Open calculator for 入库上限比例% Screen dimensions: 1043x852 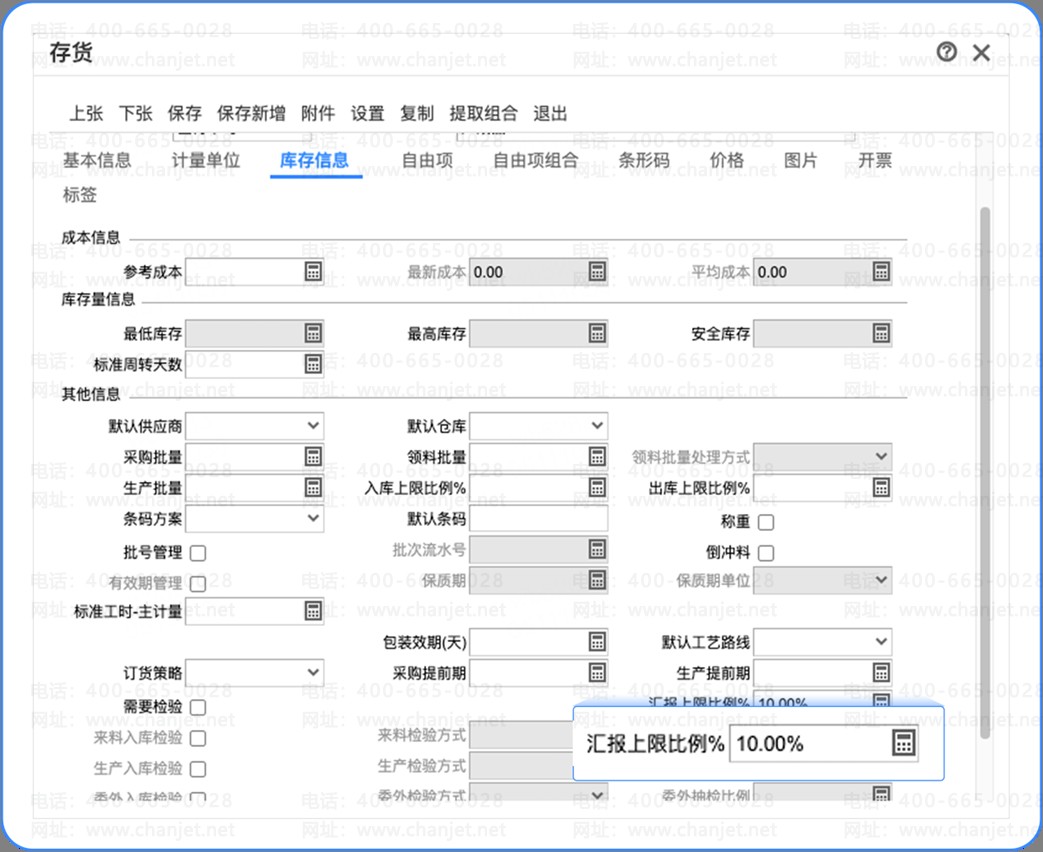coord(597,487)
